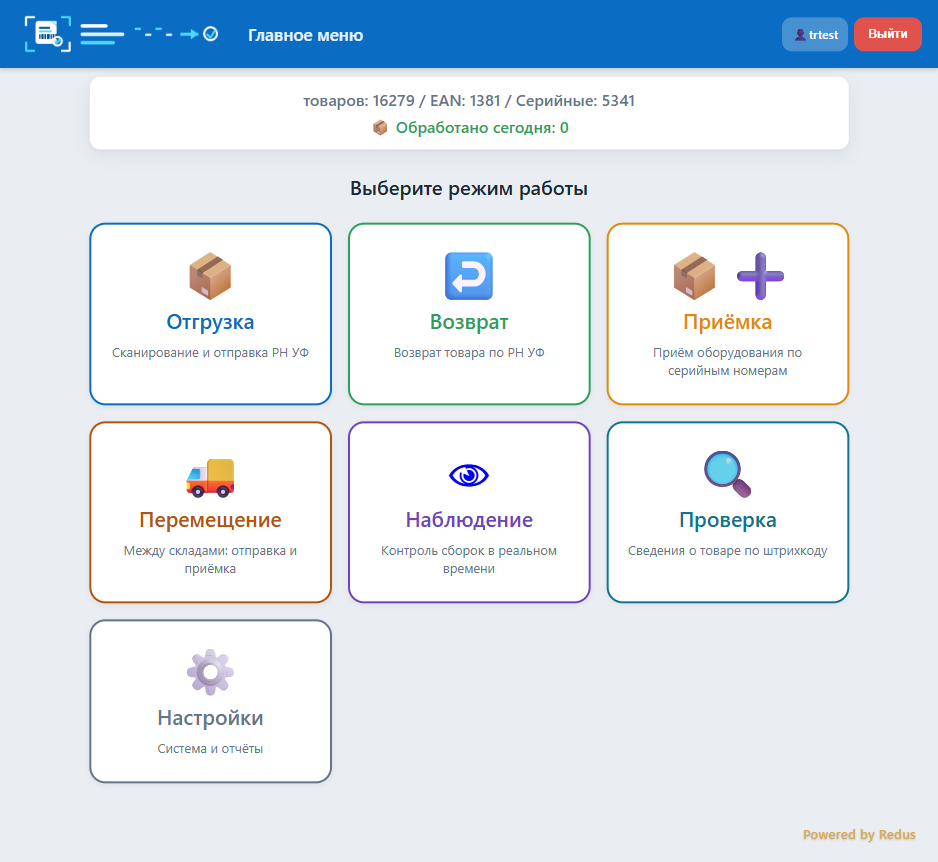Click the Главное меню header title
The width and height of the screenshot is (938, 862).
click(305, 35)
